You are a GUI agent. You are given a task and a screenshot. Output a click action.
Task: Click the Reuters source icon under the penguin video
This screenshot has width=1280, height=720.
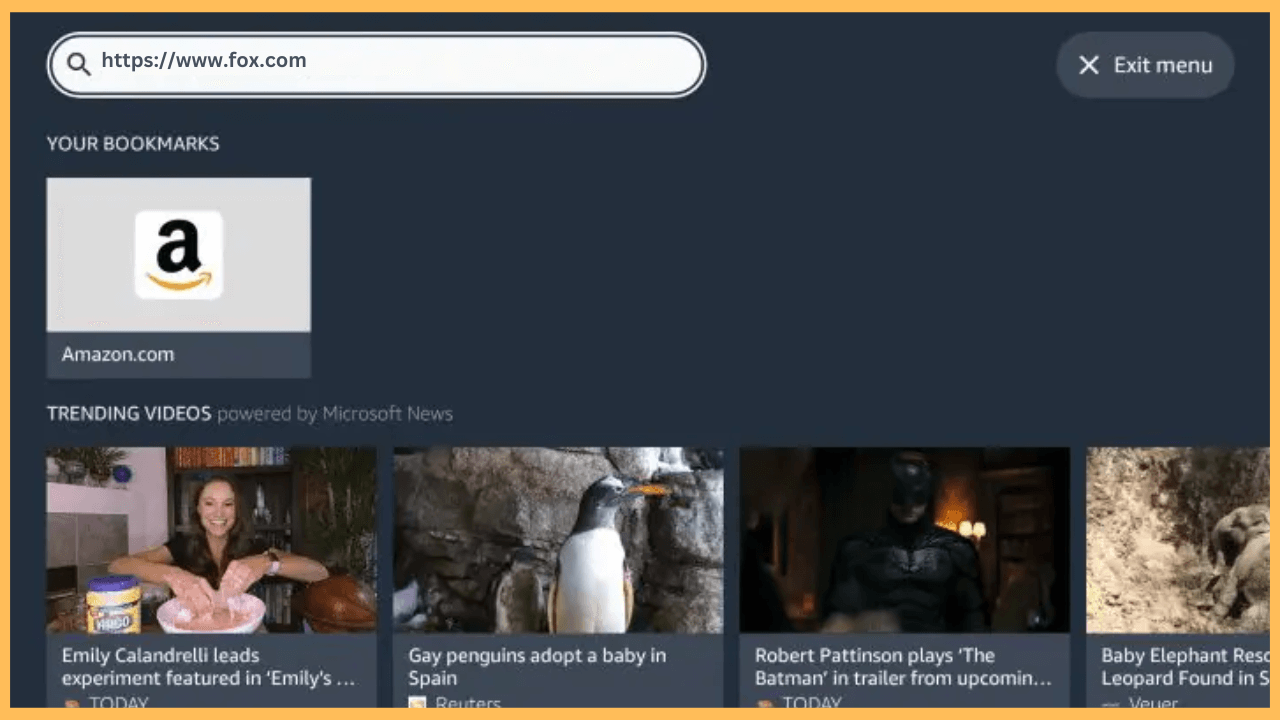(417, 703)
